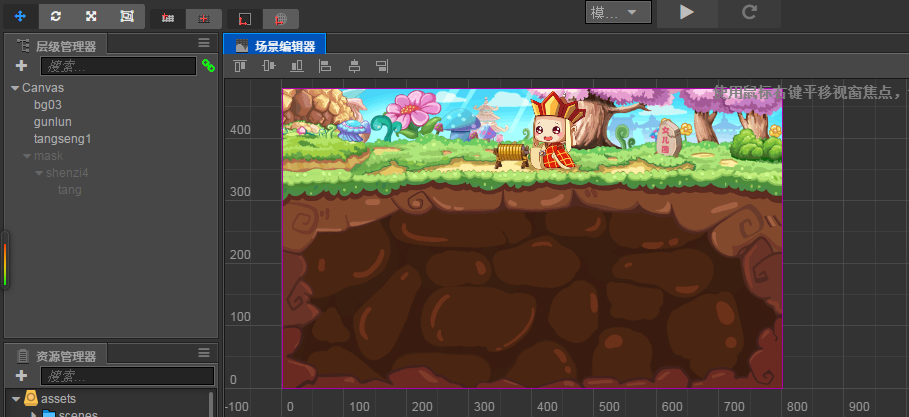The height and width of the screenshot is (417, 909).
Task: Select the Scale transform tool
Action: coord(91,16)
